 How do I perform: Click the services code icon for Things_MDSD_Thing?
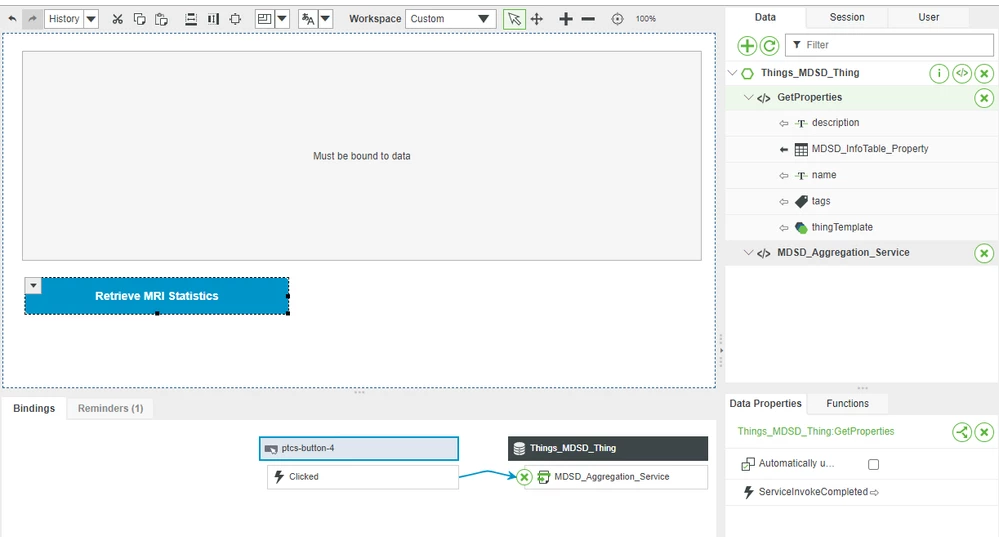[961, 74]
